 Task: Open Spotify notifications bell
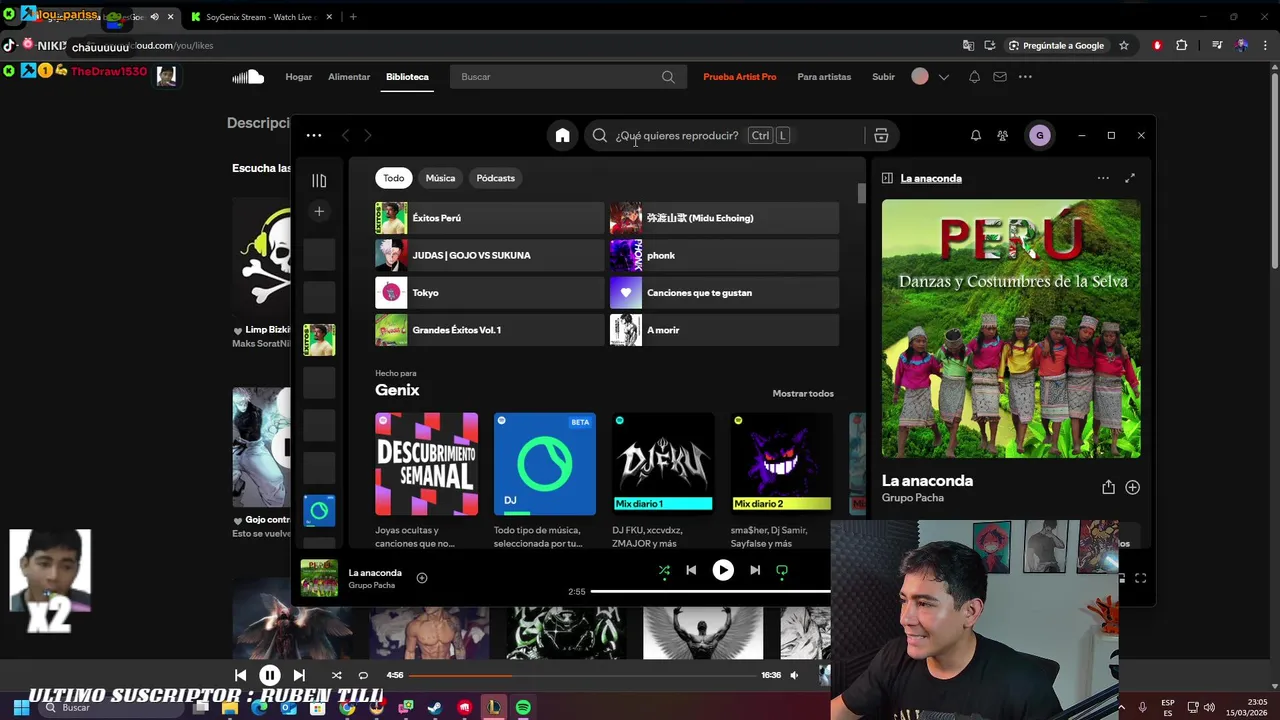click(x=975, y=136)
